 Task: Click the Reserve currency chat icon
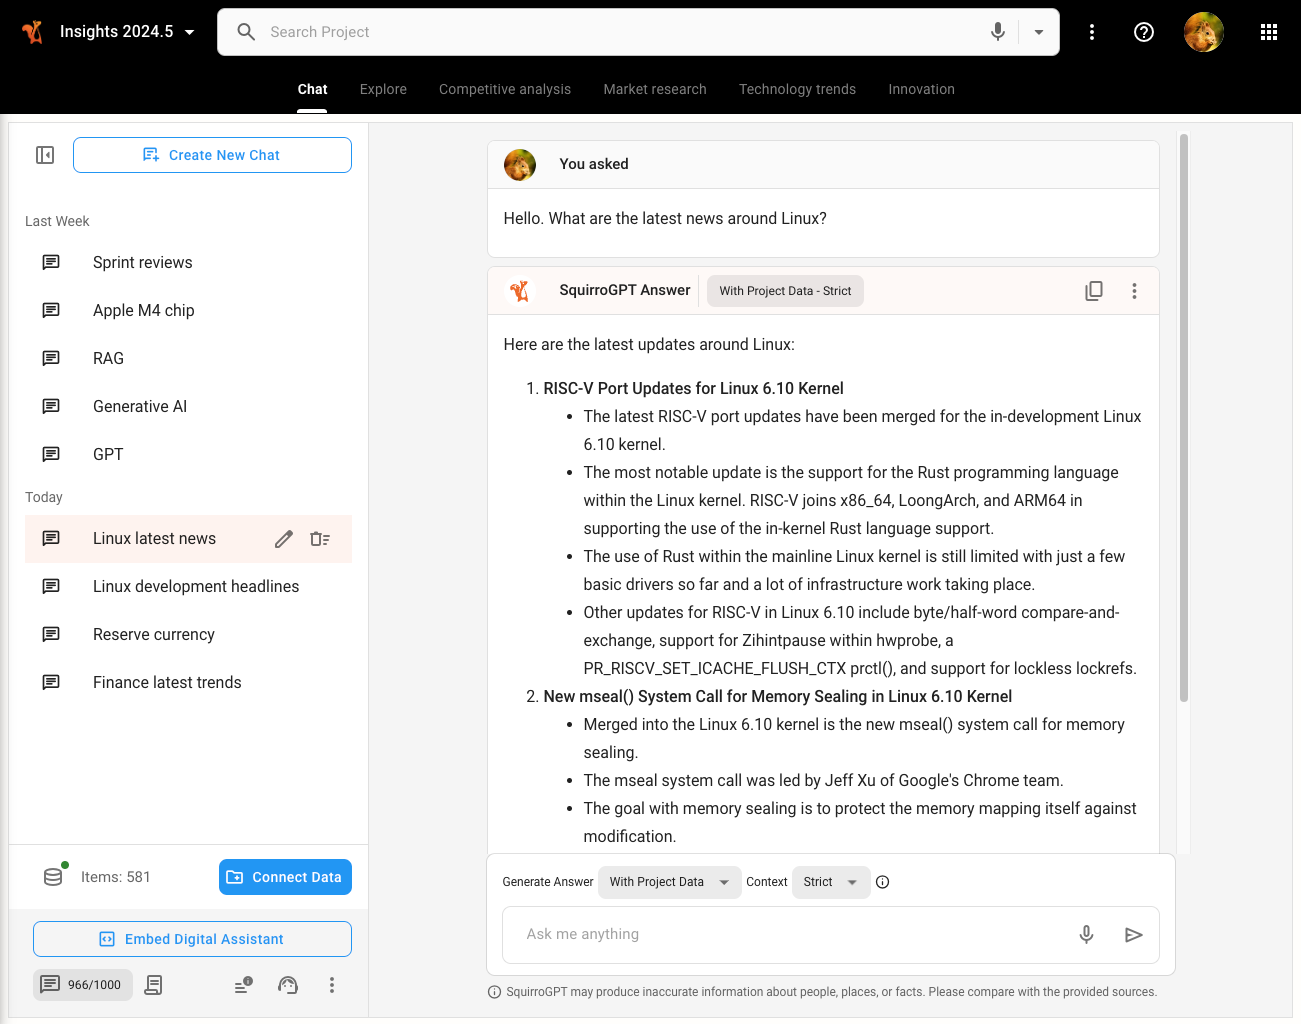point(51,634)
